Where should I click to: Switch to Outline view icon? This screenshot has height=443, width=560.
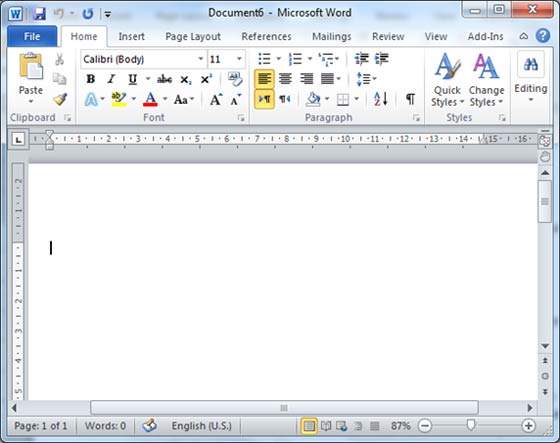358,426
